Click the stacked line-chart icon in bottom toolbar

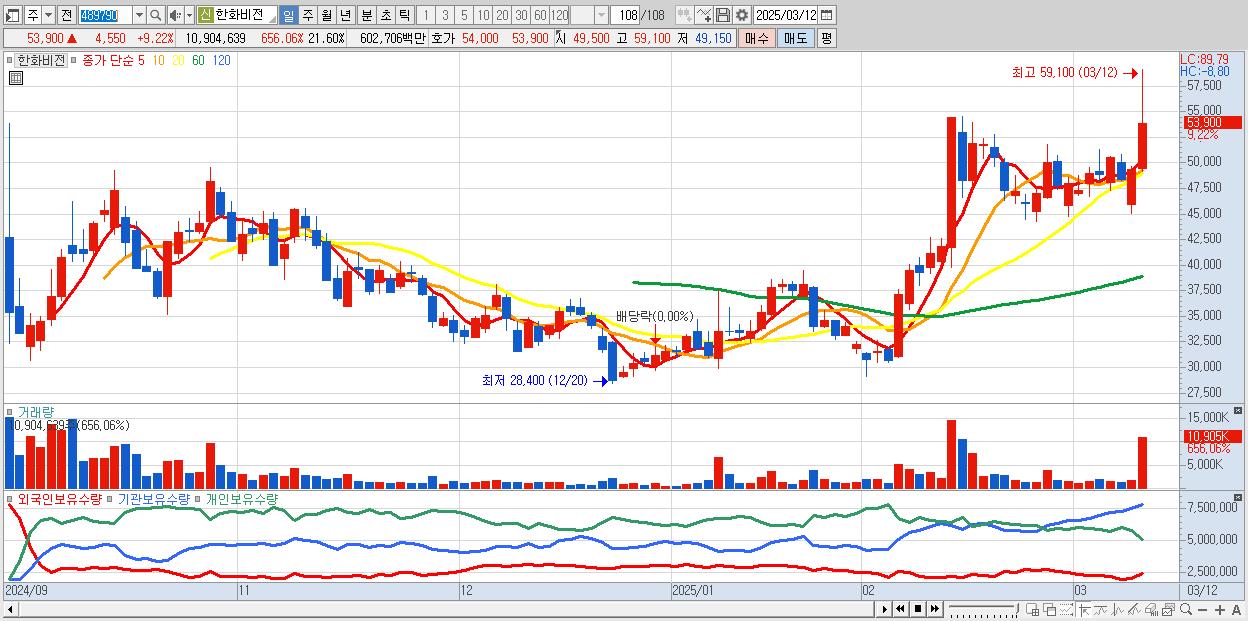[x=1101, y=609]
